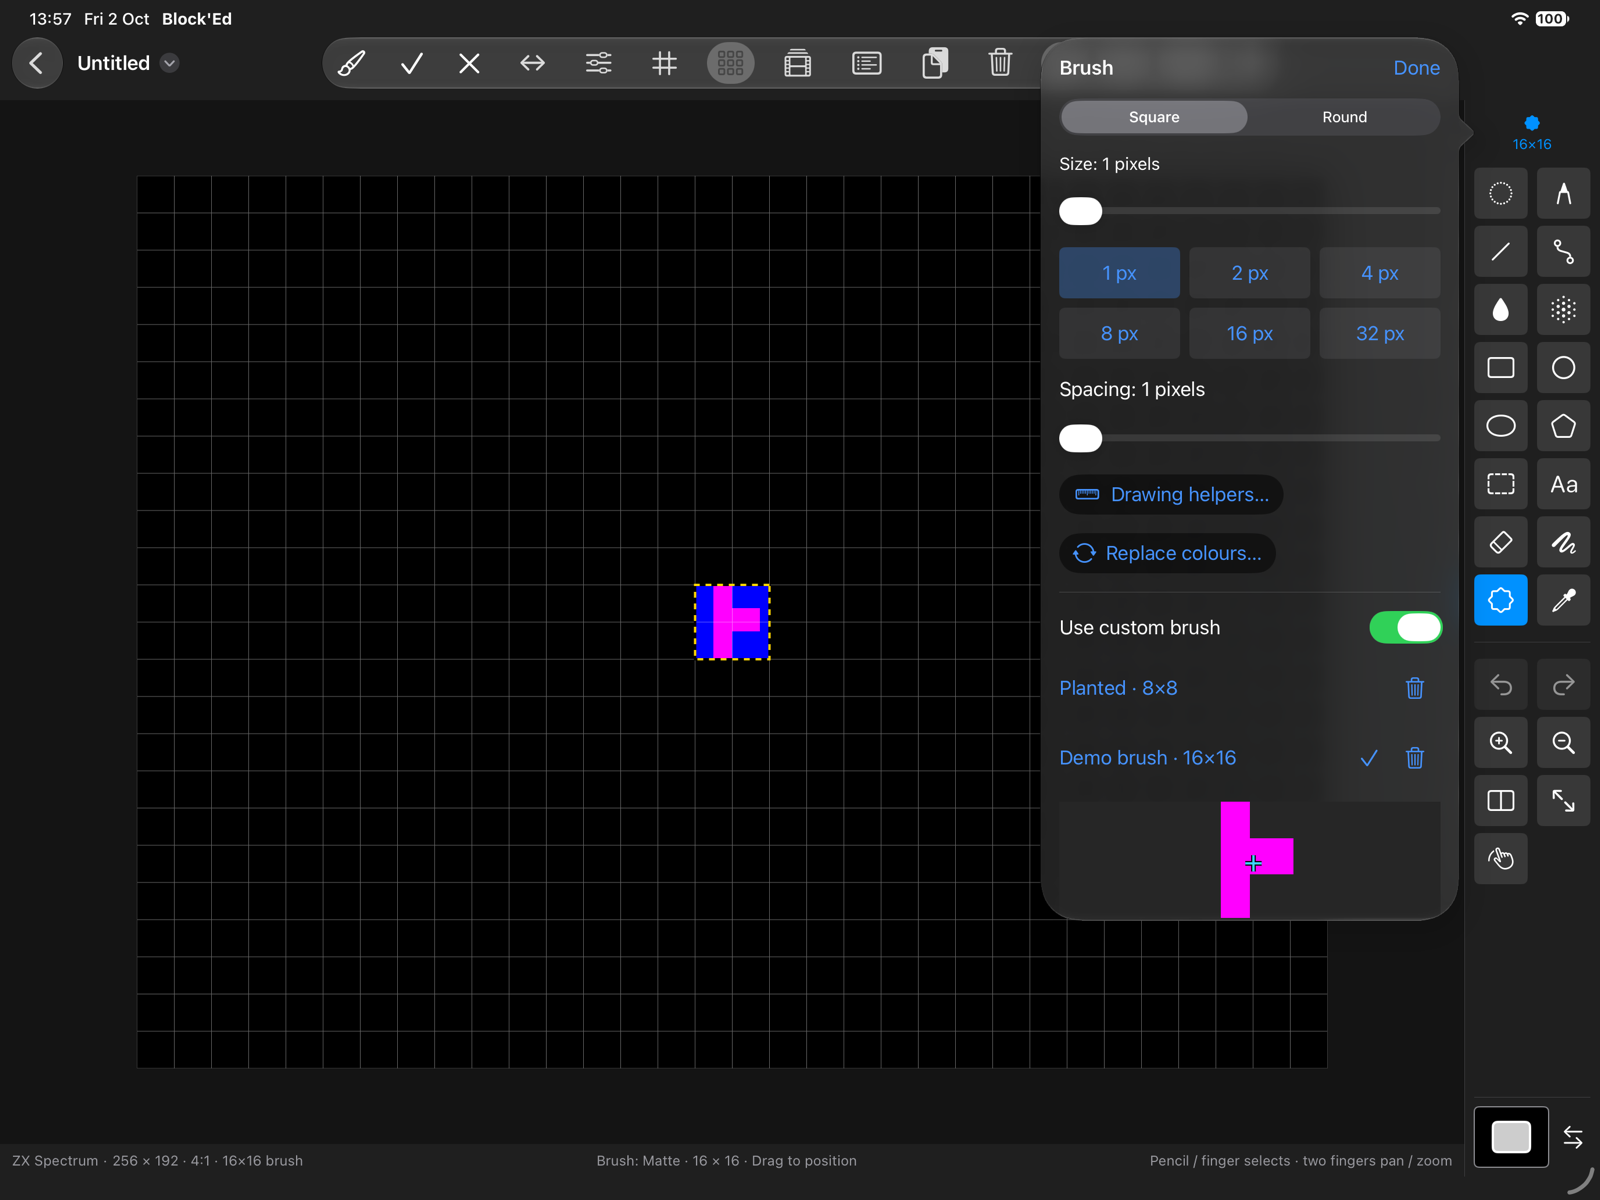Open Replace colours dialog
This screenshot has height=1200, width=1600.
pos(1167,553)
